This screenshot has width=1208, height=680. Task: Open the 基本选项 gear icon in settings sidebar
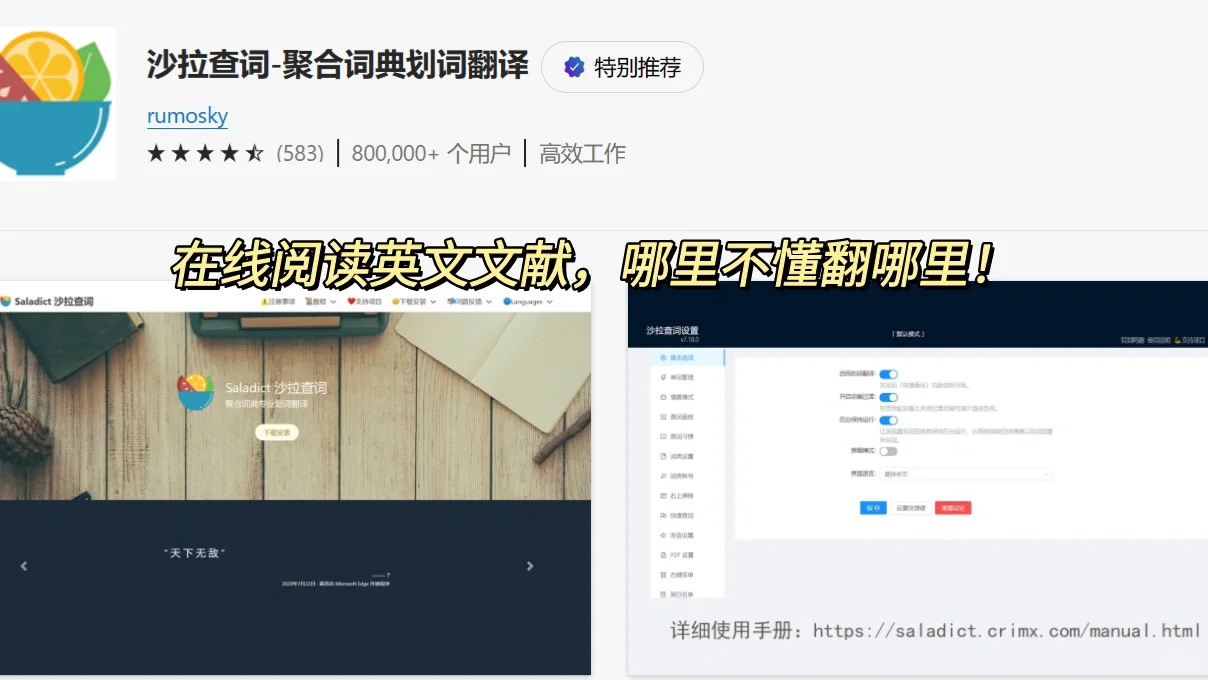[661, 358]
